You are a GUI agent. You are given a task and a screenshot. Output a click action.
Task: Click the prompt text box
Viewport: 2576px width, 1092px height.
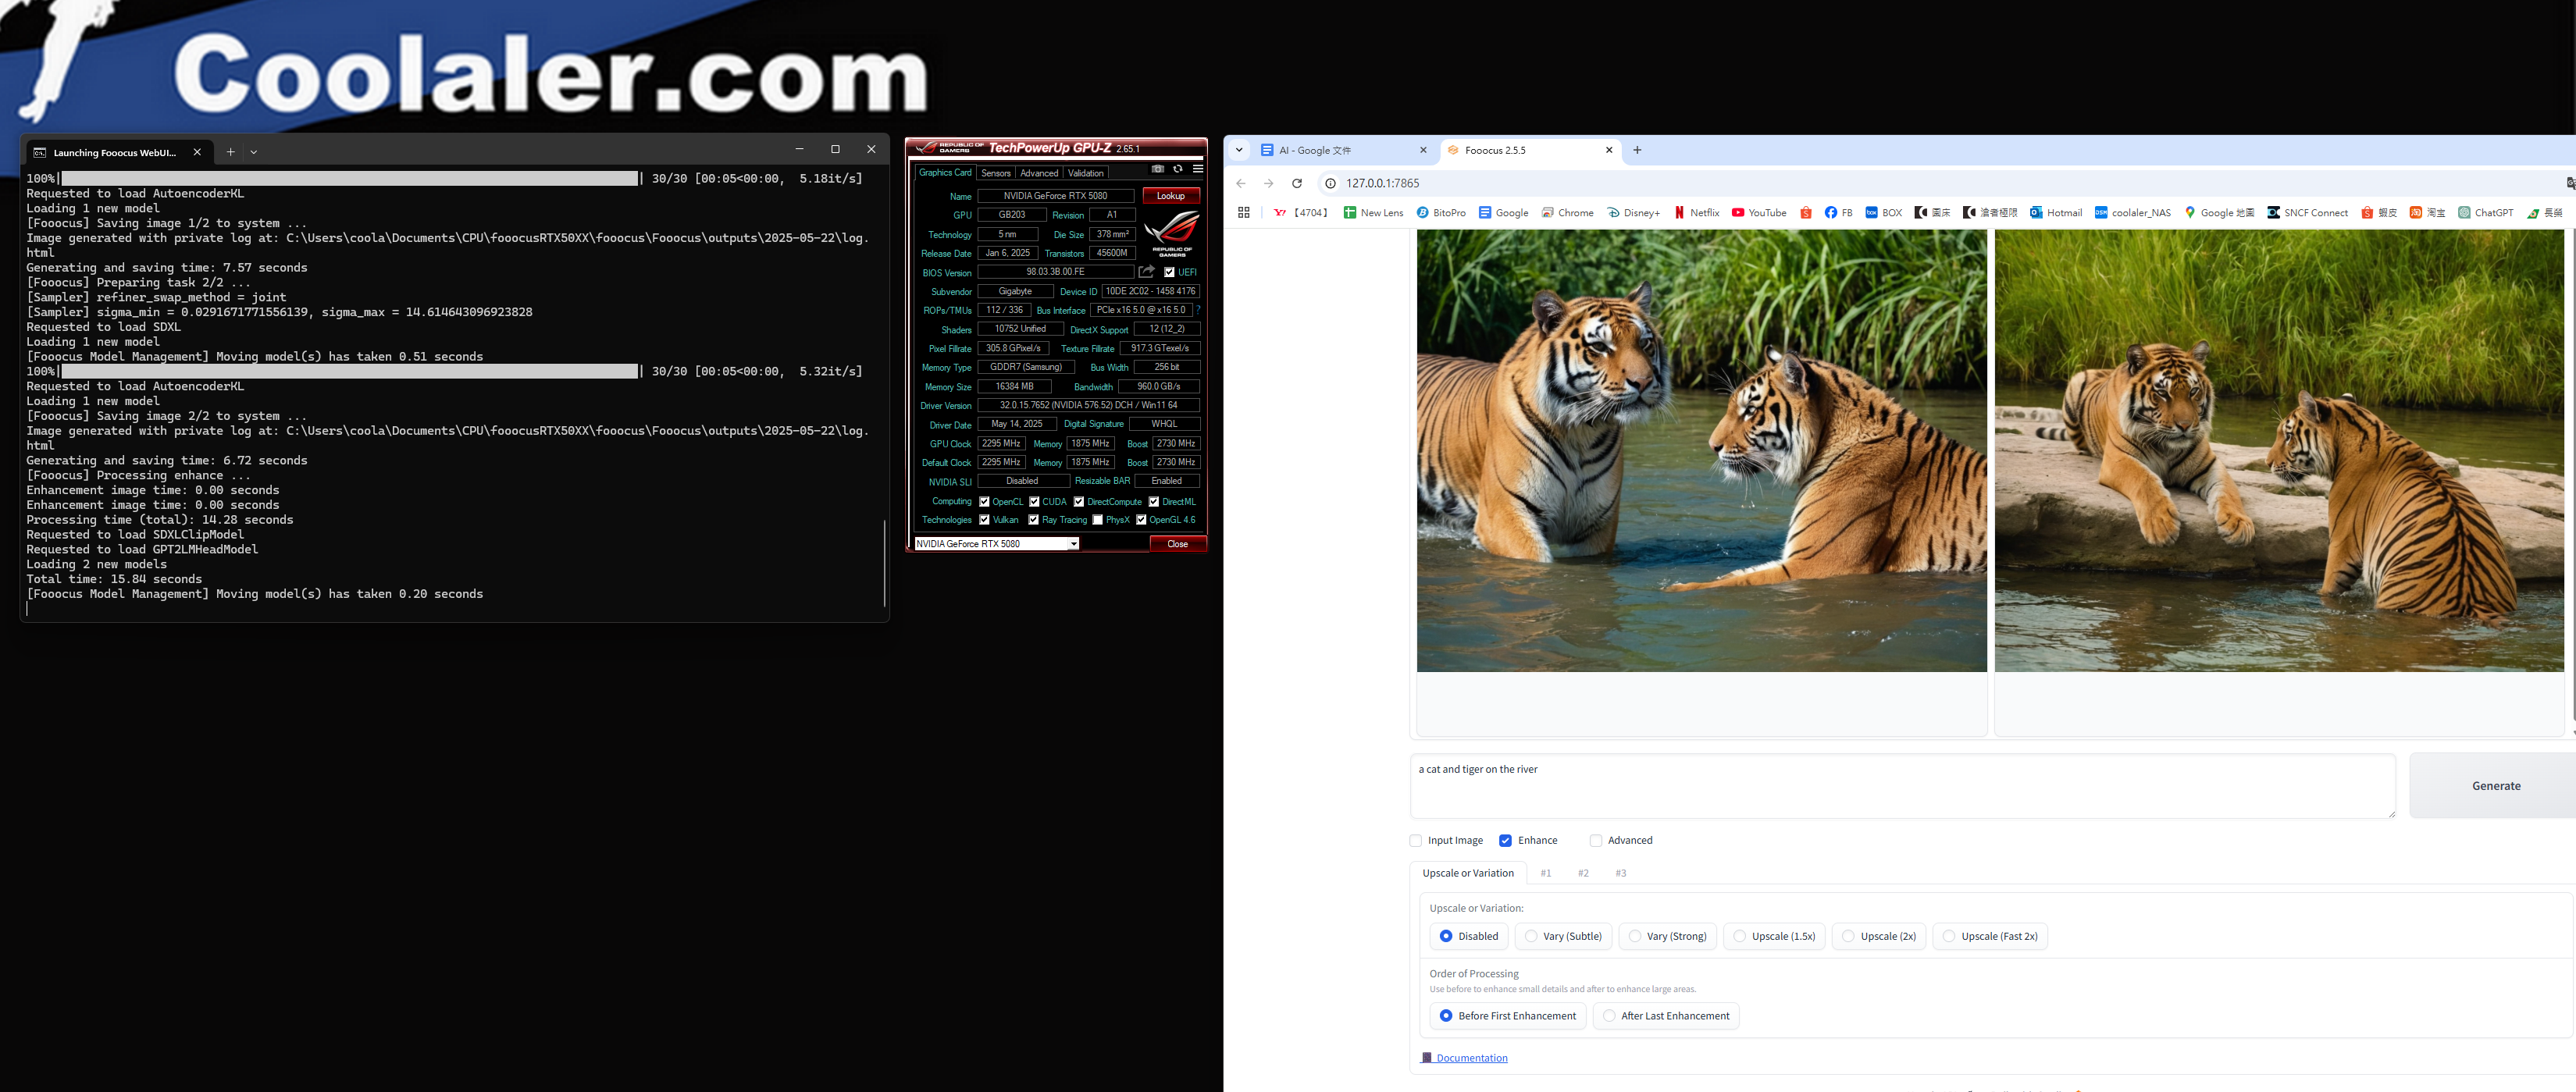[1902, 786]
